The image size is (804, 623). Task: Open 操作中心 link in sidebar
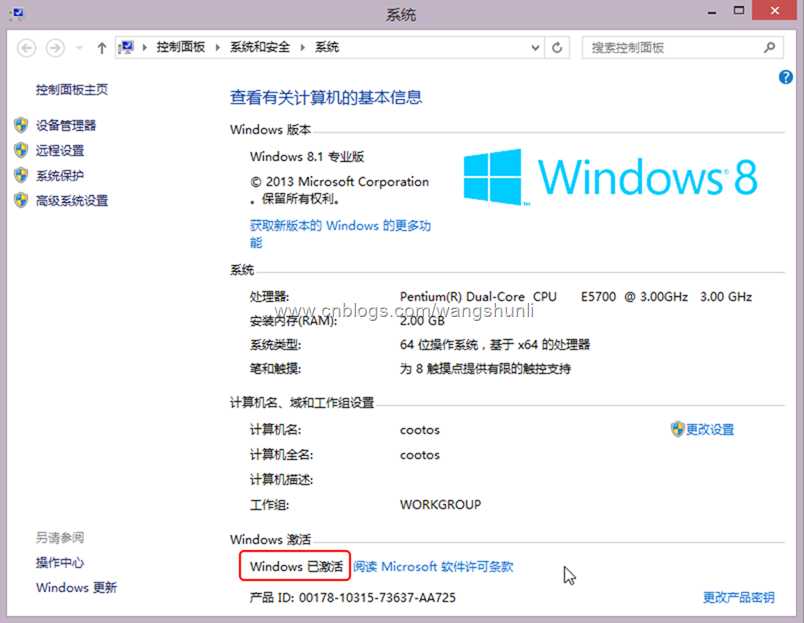point(59,562)
